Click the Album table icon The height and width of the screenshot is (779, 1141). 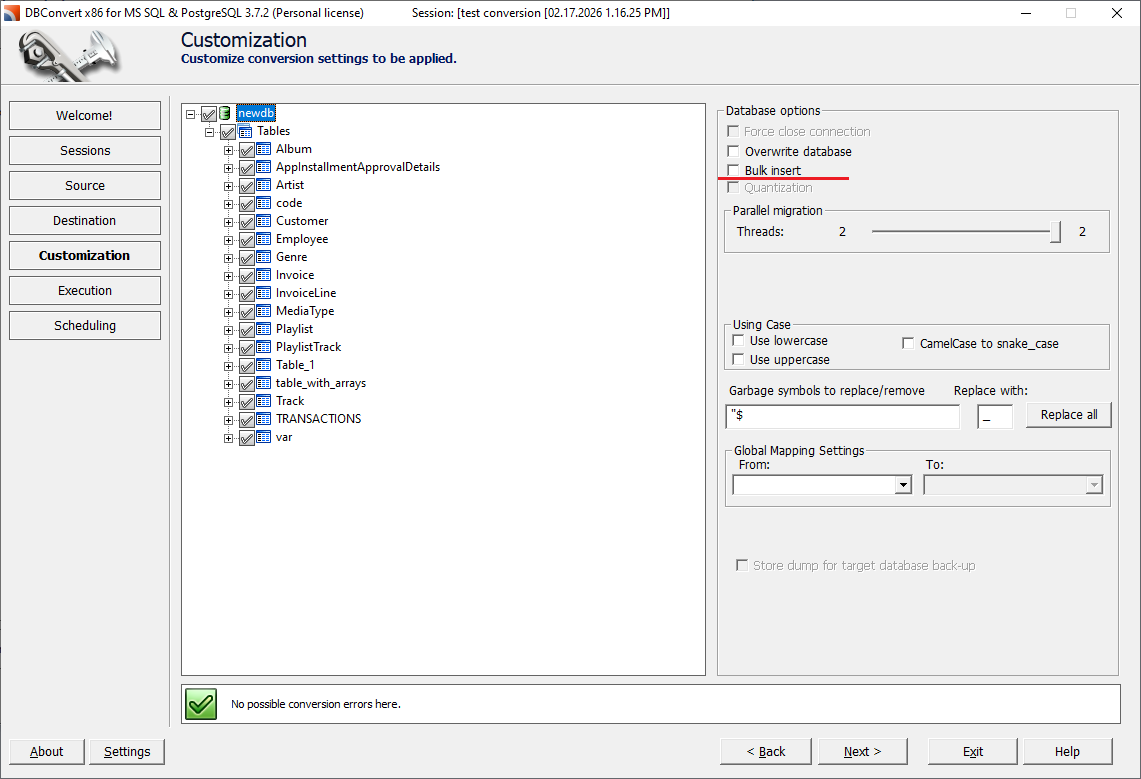[x=263, y=149]
